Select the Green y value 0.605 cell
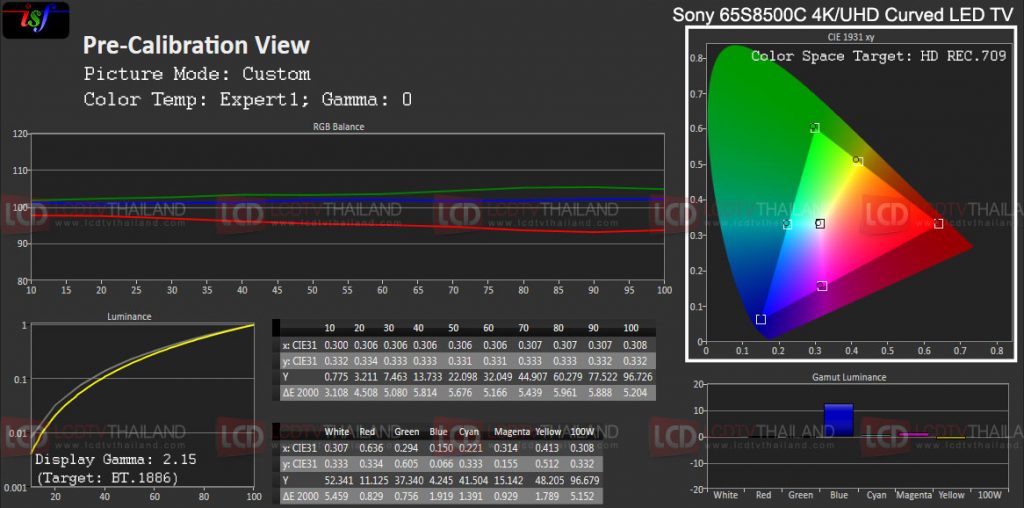 (x=407, y=464)
